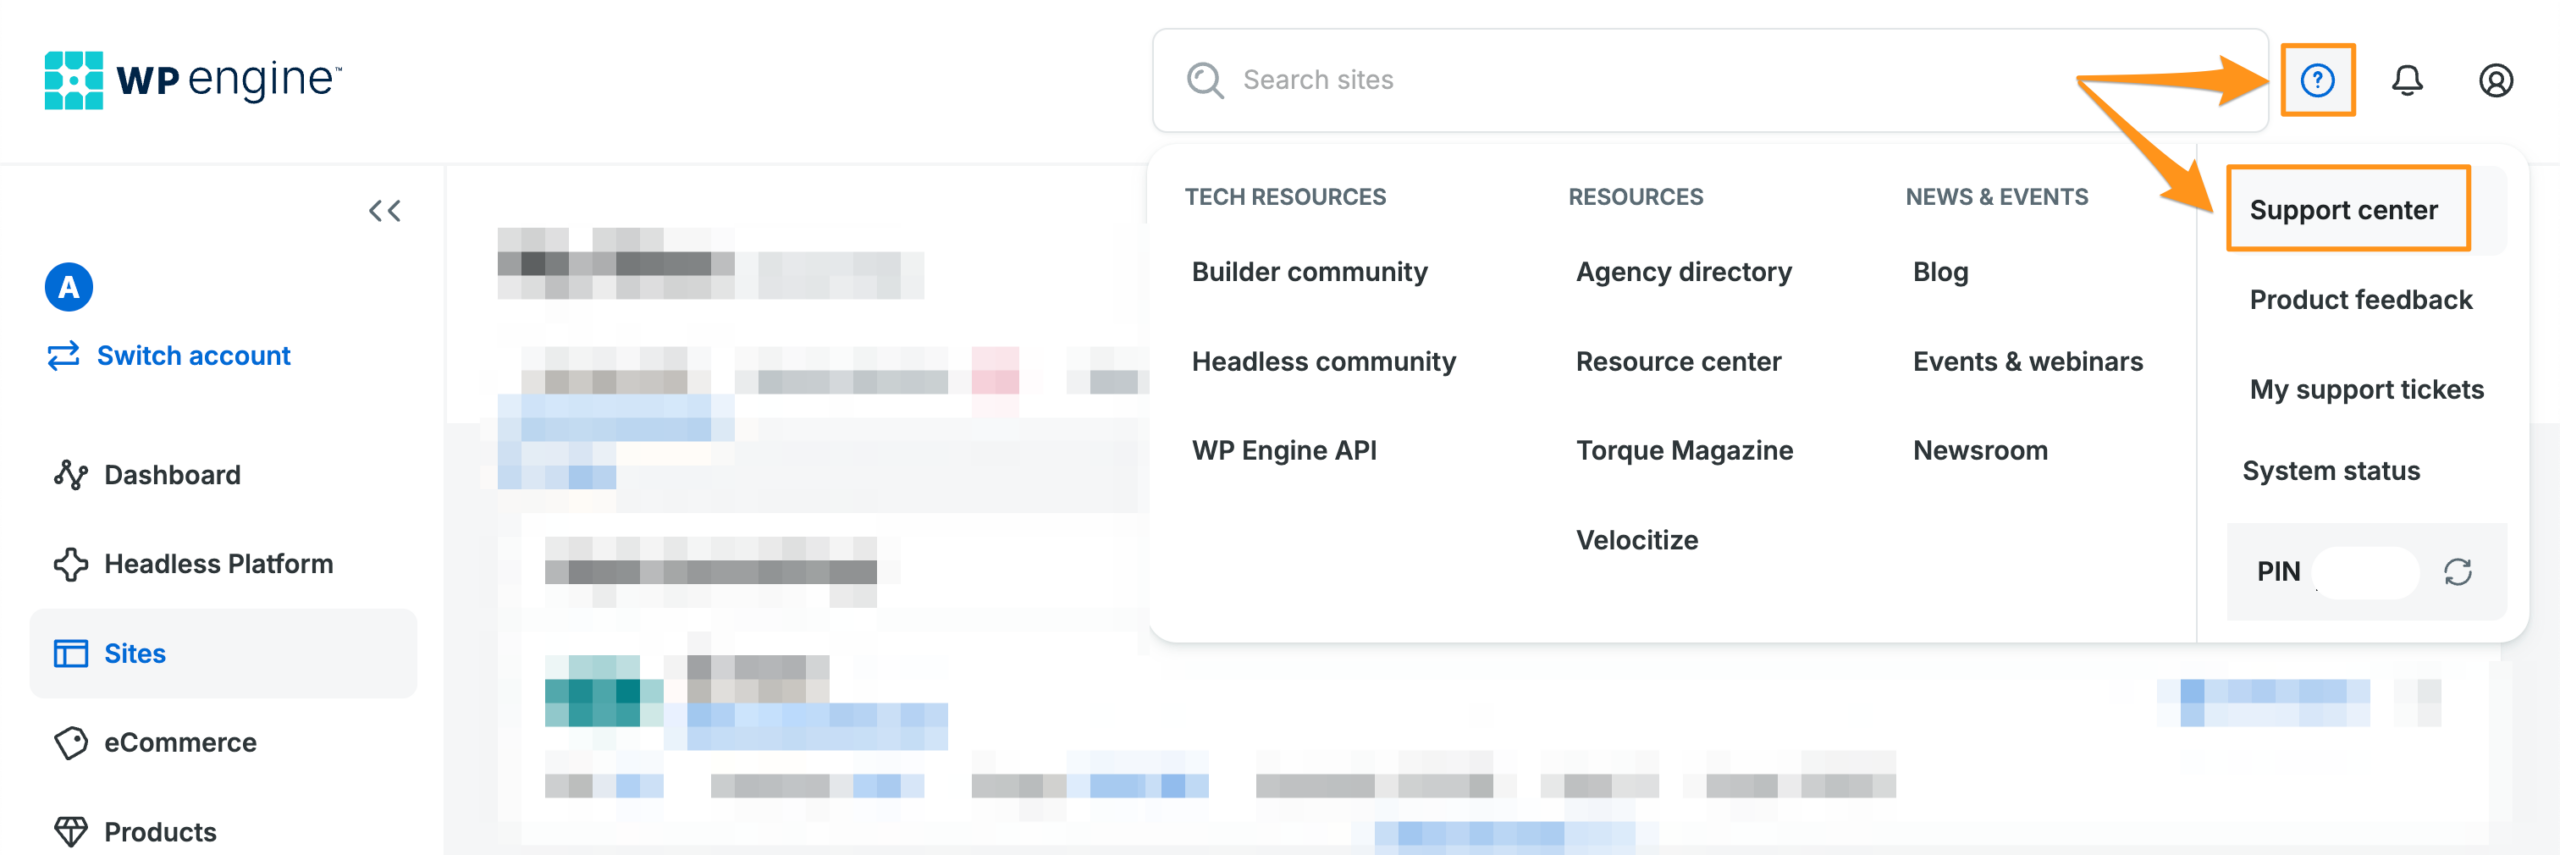The image size is (2560, 855).
Task: Open Support center link
Action: (2343, 210)
